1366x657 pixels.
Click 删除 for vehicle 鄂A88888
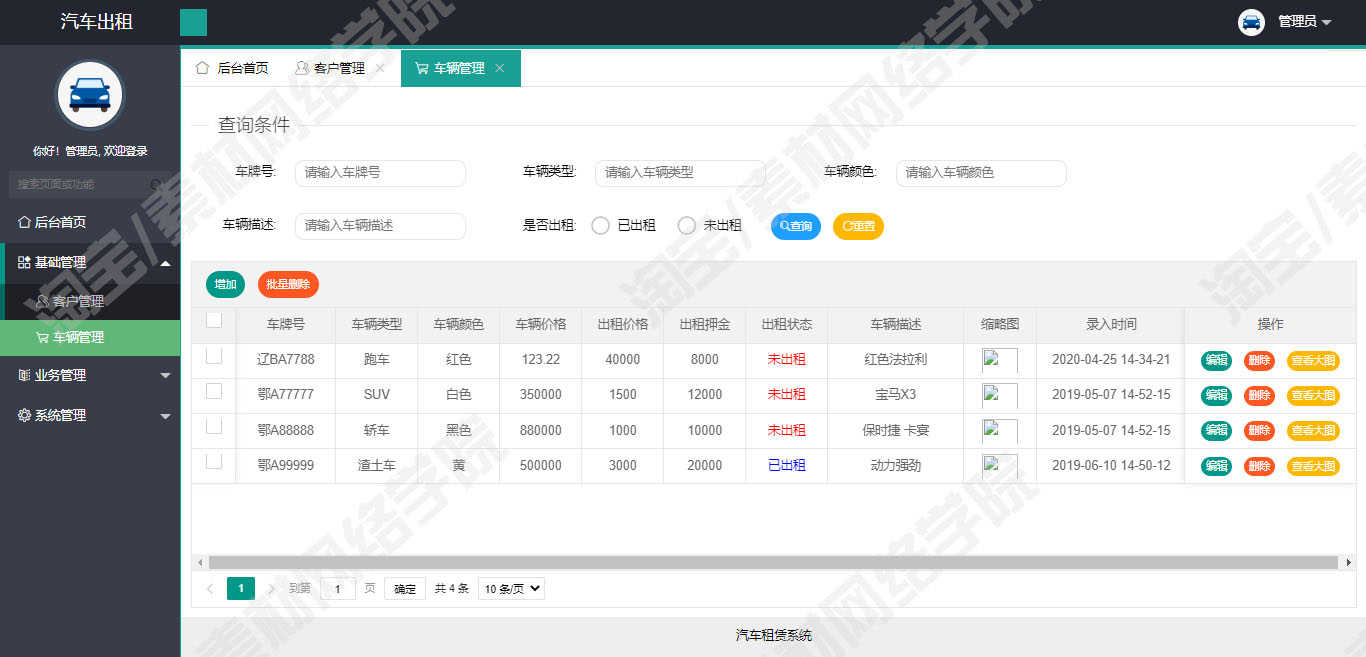[1259, 431]
